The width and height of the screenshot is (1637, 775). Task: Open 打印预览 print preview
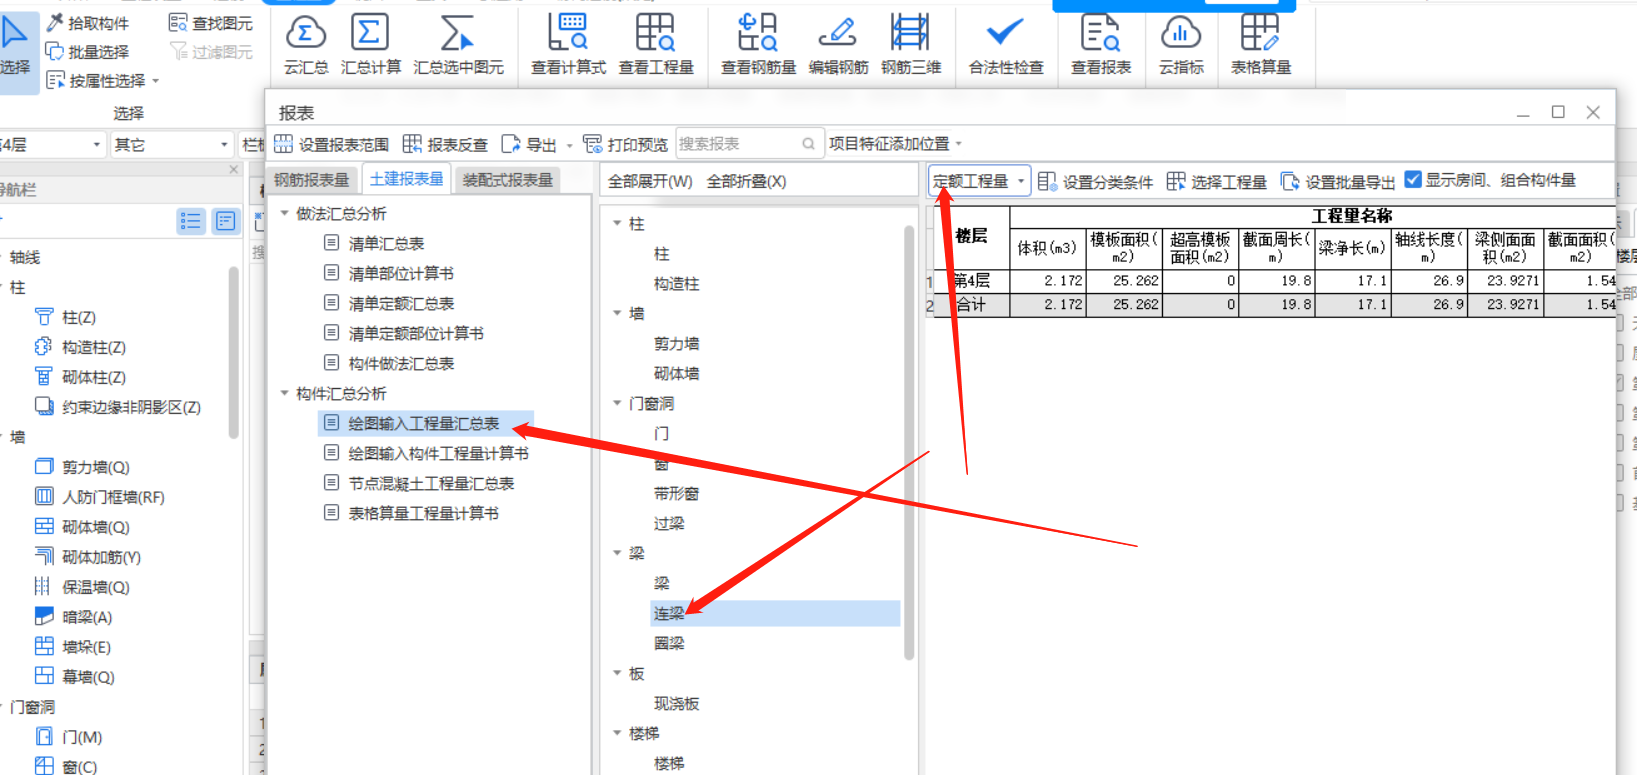(626, 144)
